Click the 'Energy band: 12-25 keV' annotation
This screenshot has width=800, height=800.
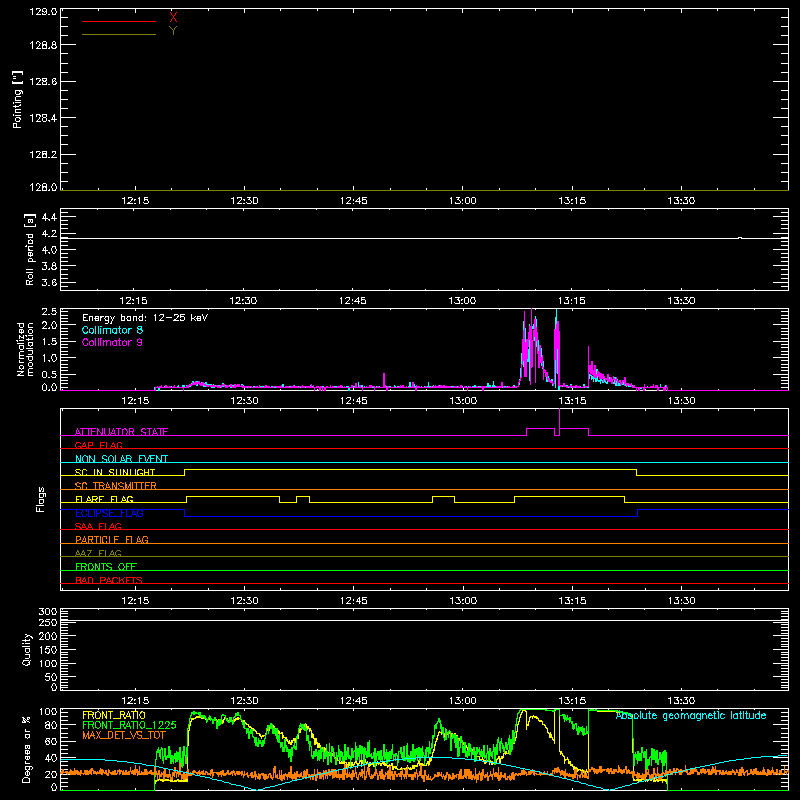coord(145,318)
